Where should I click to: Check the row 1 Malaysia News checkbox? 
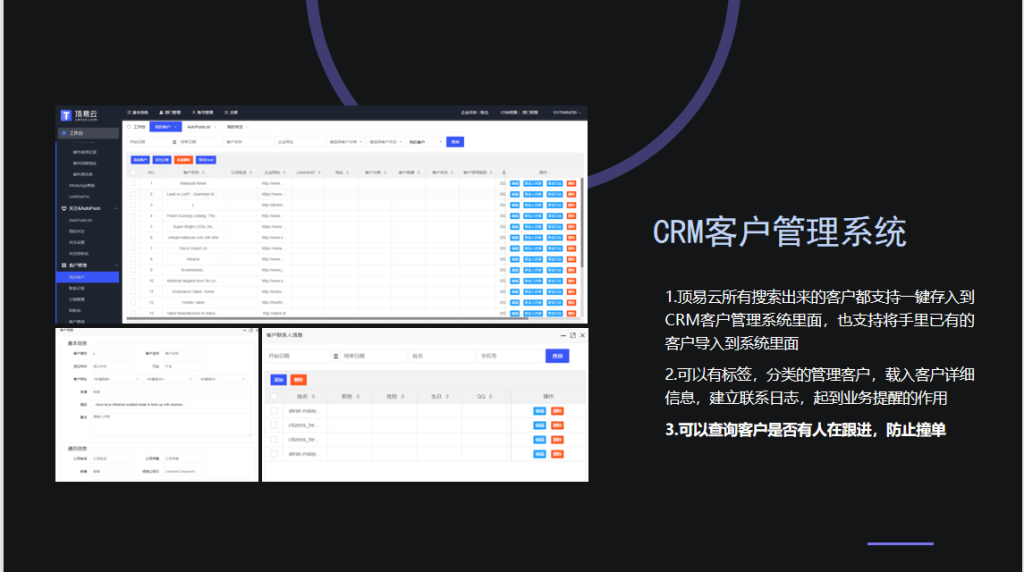click(x=133, y=183)
